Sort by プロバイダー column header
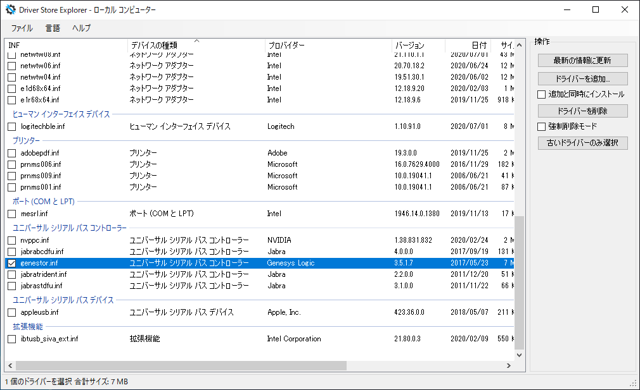The height and width of the screenshot is (390, 640). pos(328,45)
